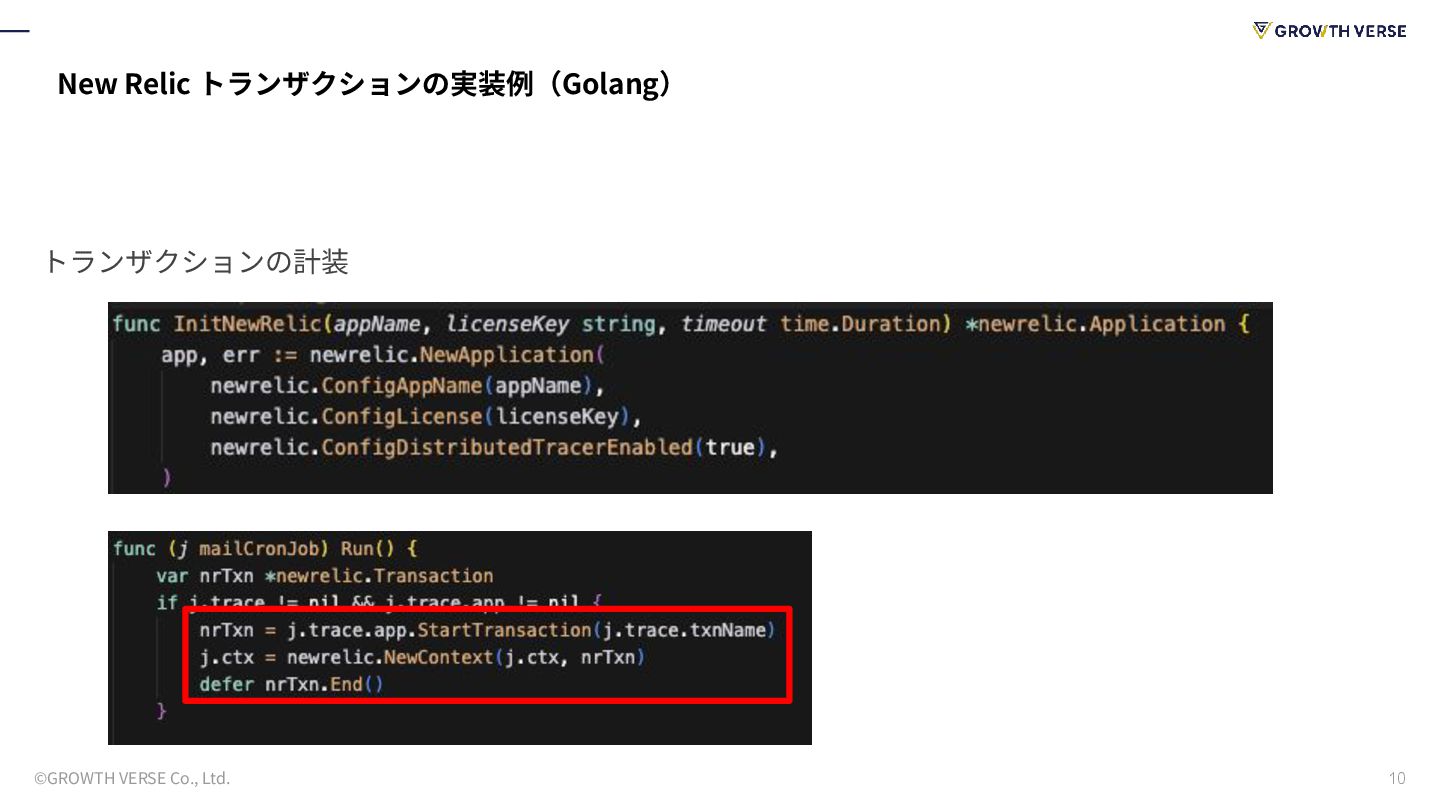
Task: Click the GROWTH VERSE logo
Action: click(x=1329, y=31)
